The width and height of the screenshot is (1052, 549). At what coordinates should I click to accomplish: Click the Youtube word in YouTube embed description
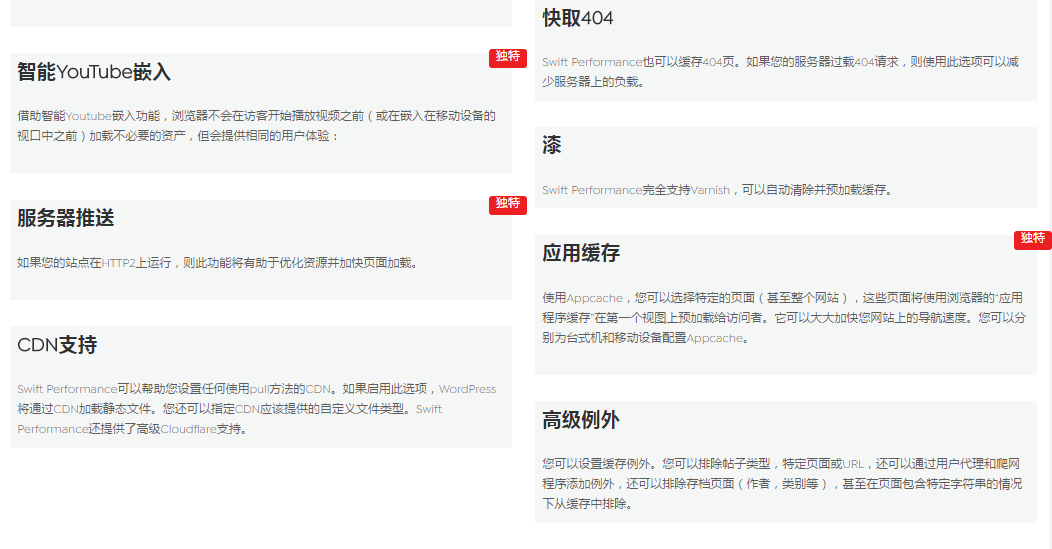pyautogui.click(x=88, y=116)
